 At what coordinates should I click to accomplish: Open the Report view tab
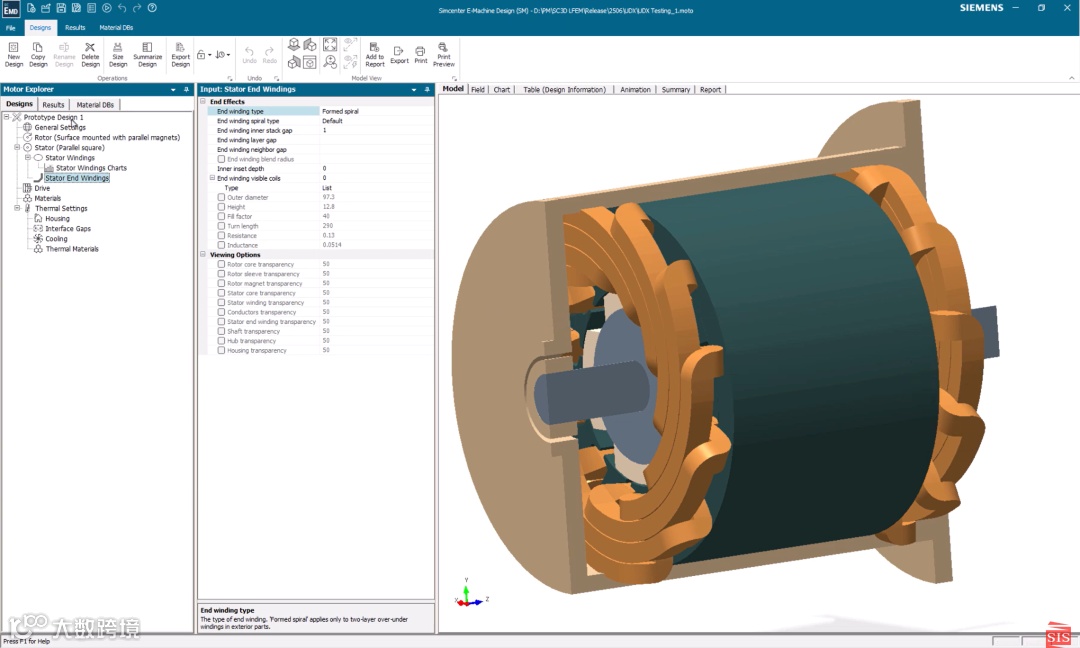[710, 90]
